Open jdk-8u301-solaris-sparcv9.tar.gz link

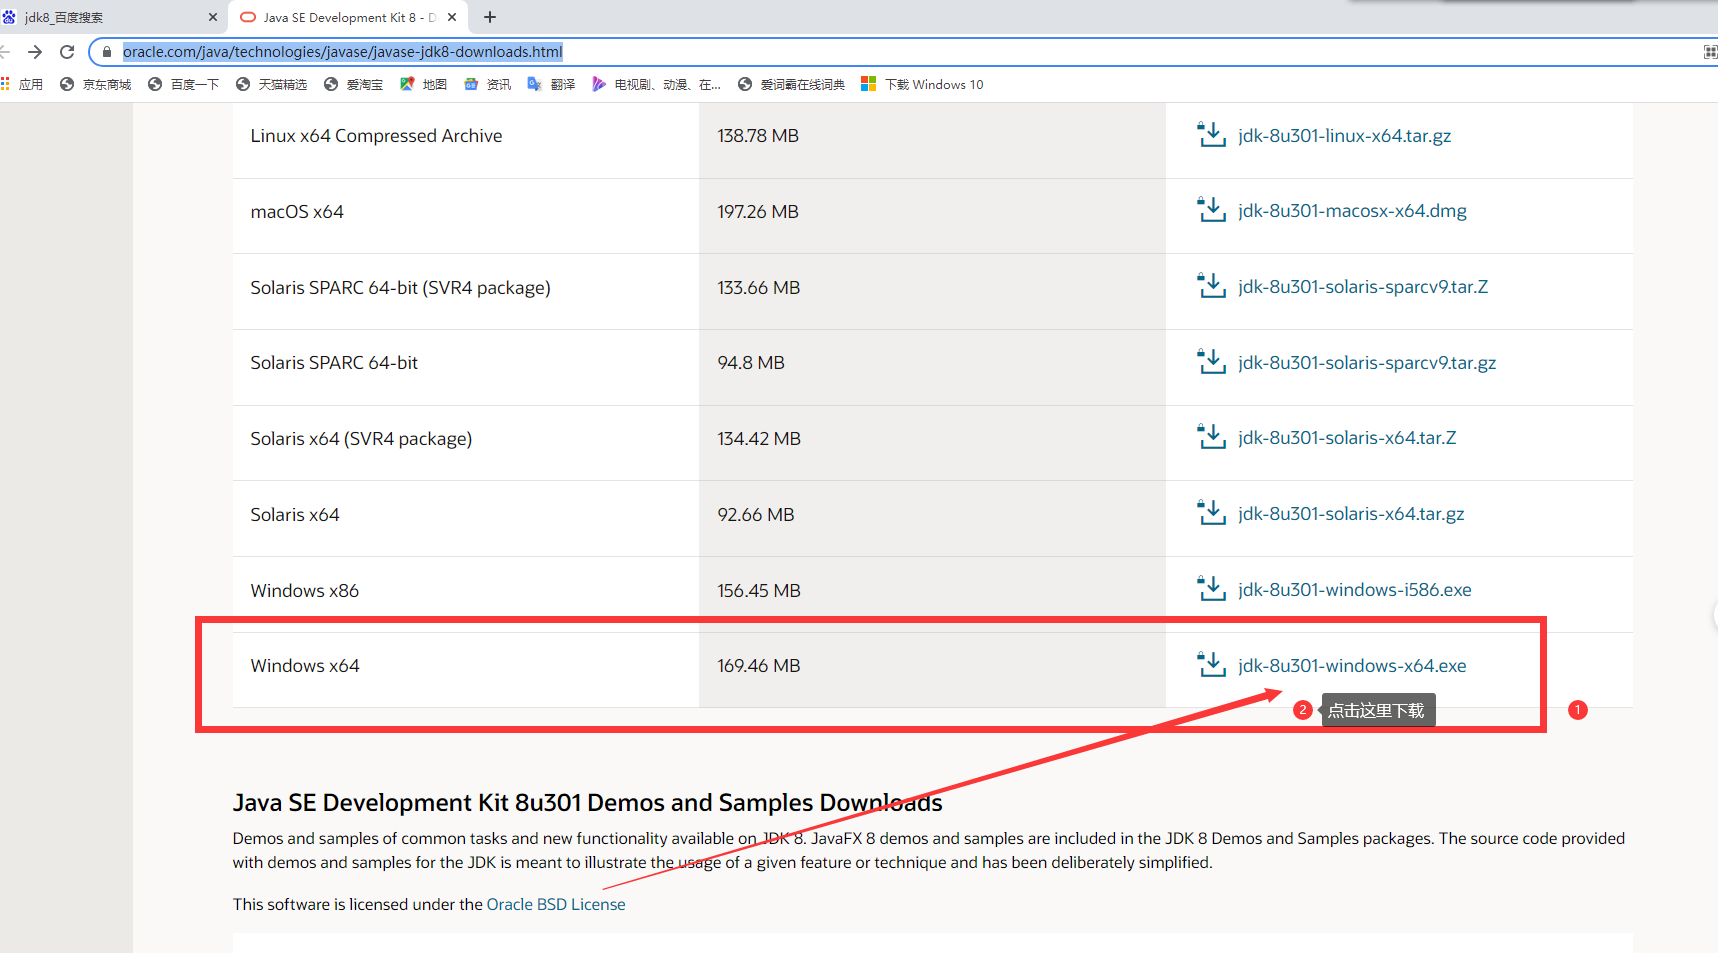pyautogui.click(x=1367, y=363)
